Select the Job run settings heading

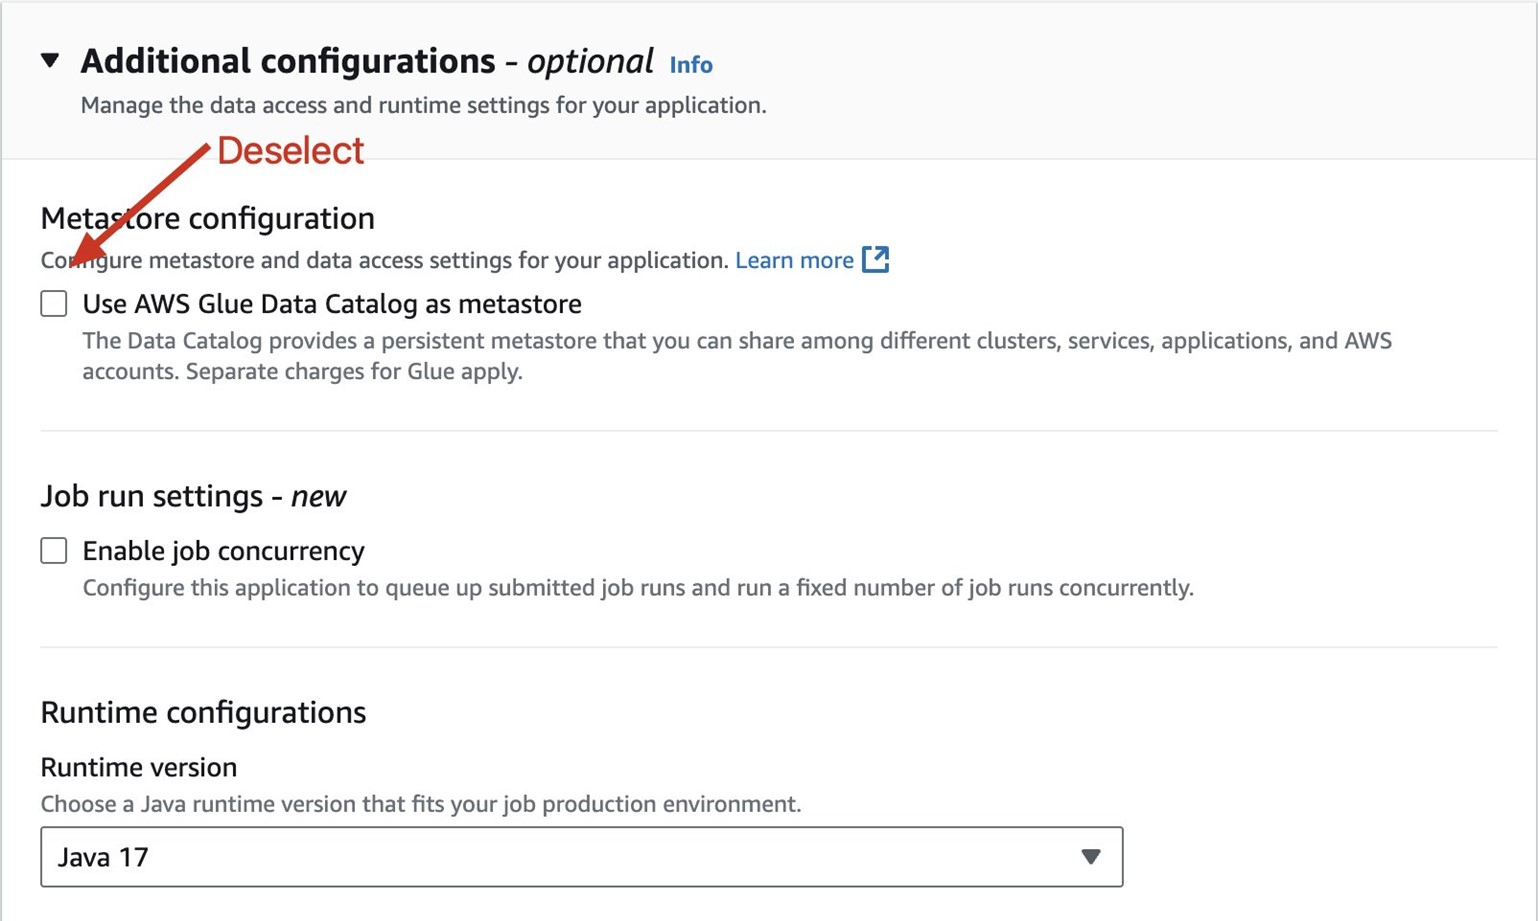tap(193, 496)
